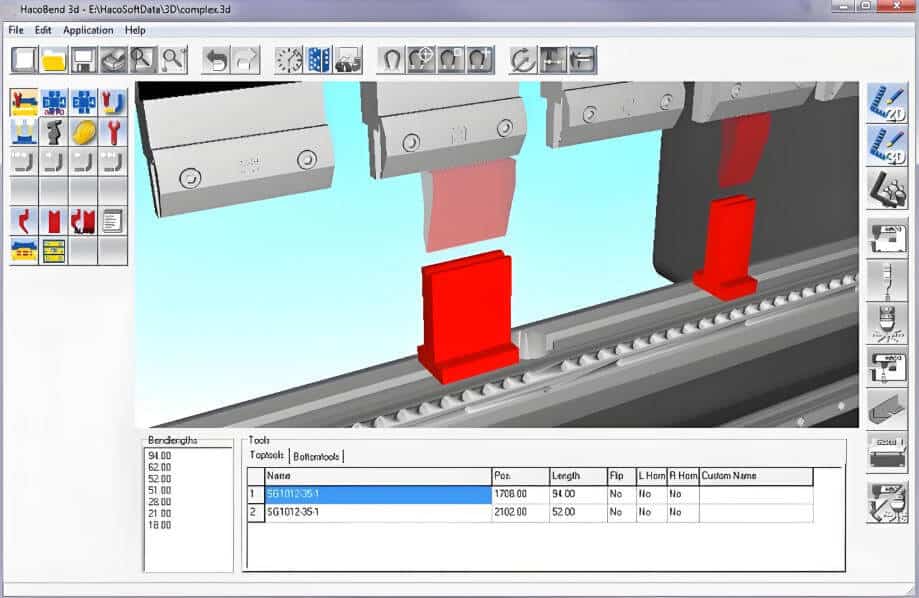This screenshot has height=598, width=919.
Task: Click the right-sidebar icon with small marks under a tool
Action: click(x=887, y=324)
